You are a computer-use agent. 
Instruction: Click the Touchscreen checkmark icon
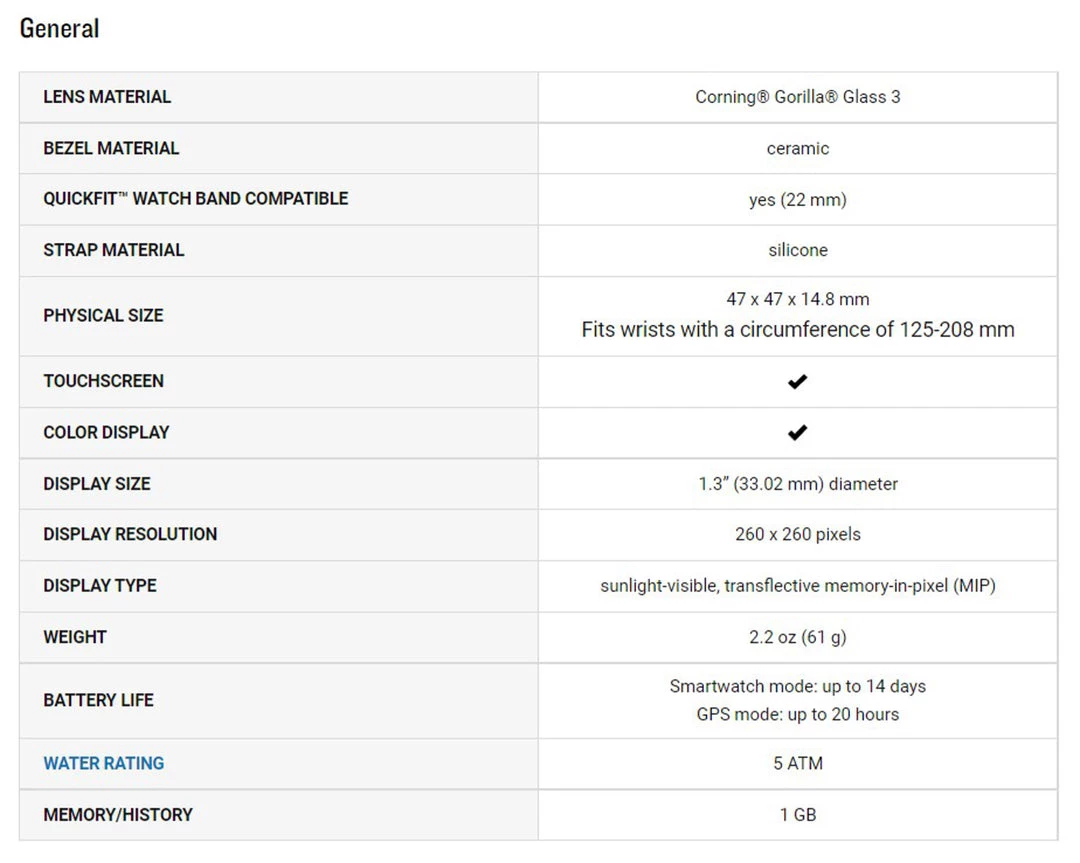tap(797, 381)
